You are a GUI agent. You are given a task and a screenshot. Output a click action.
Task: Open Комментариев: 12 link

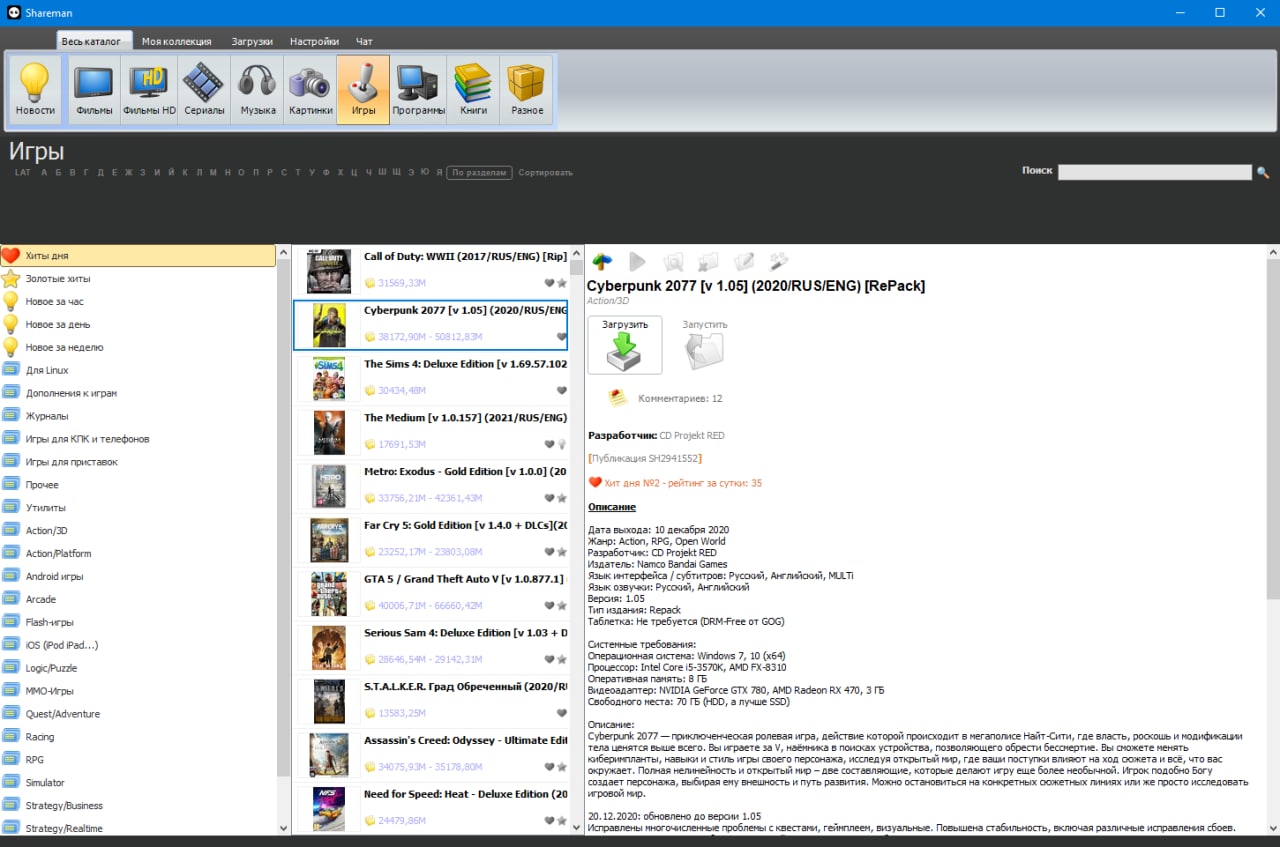tap(680, 398)
